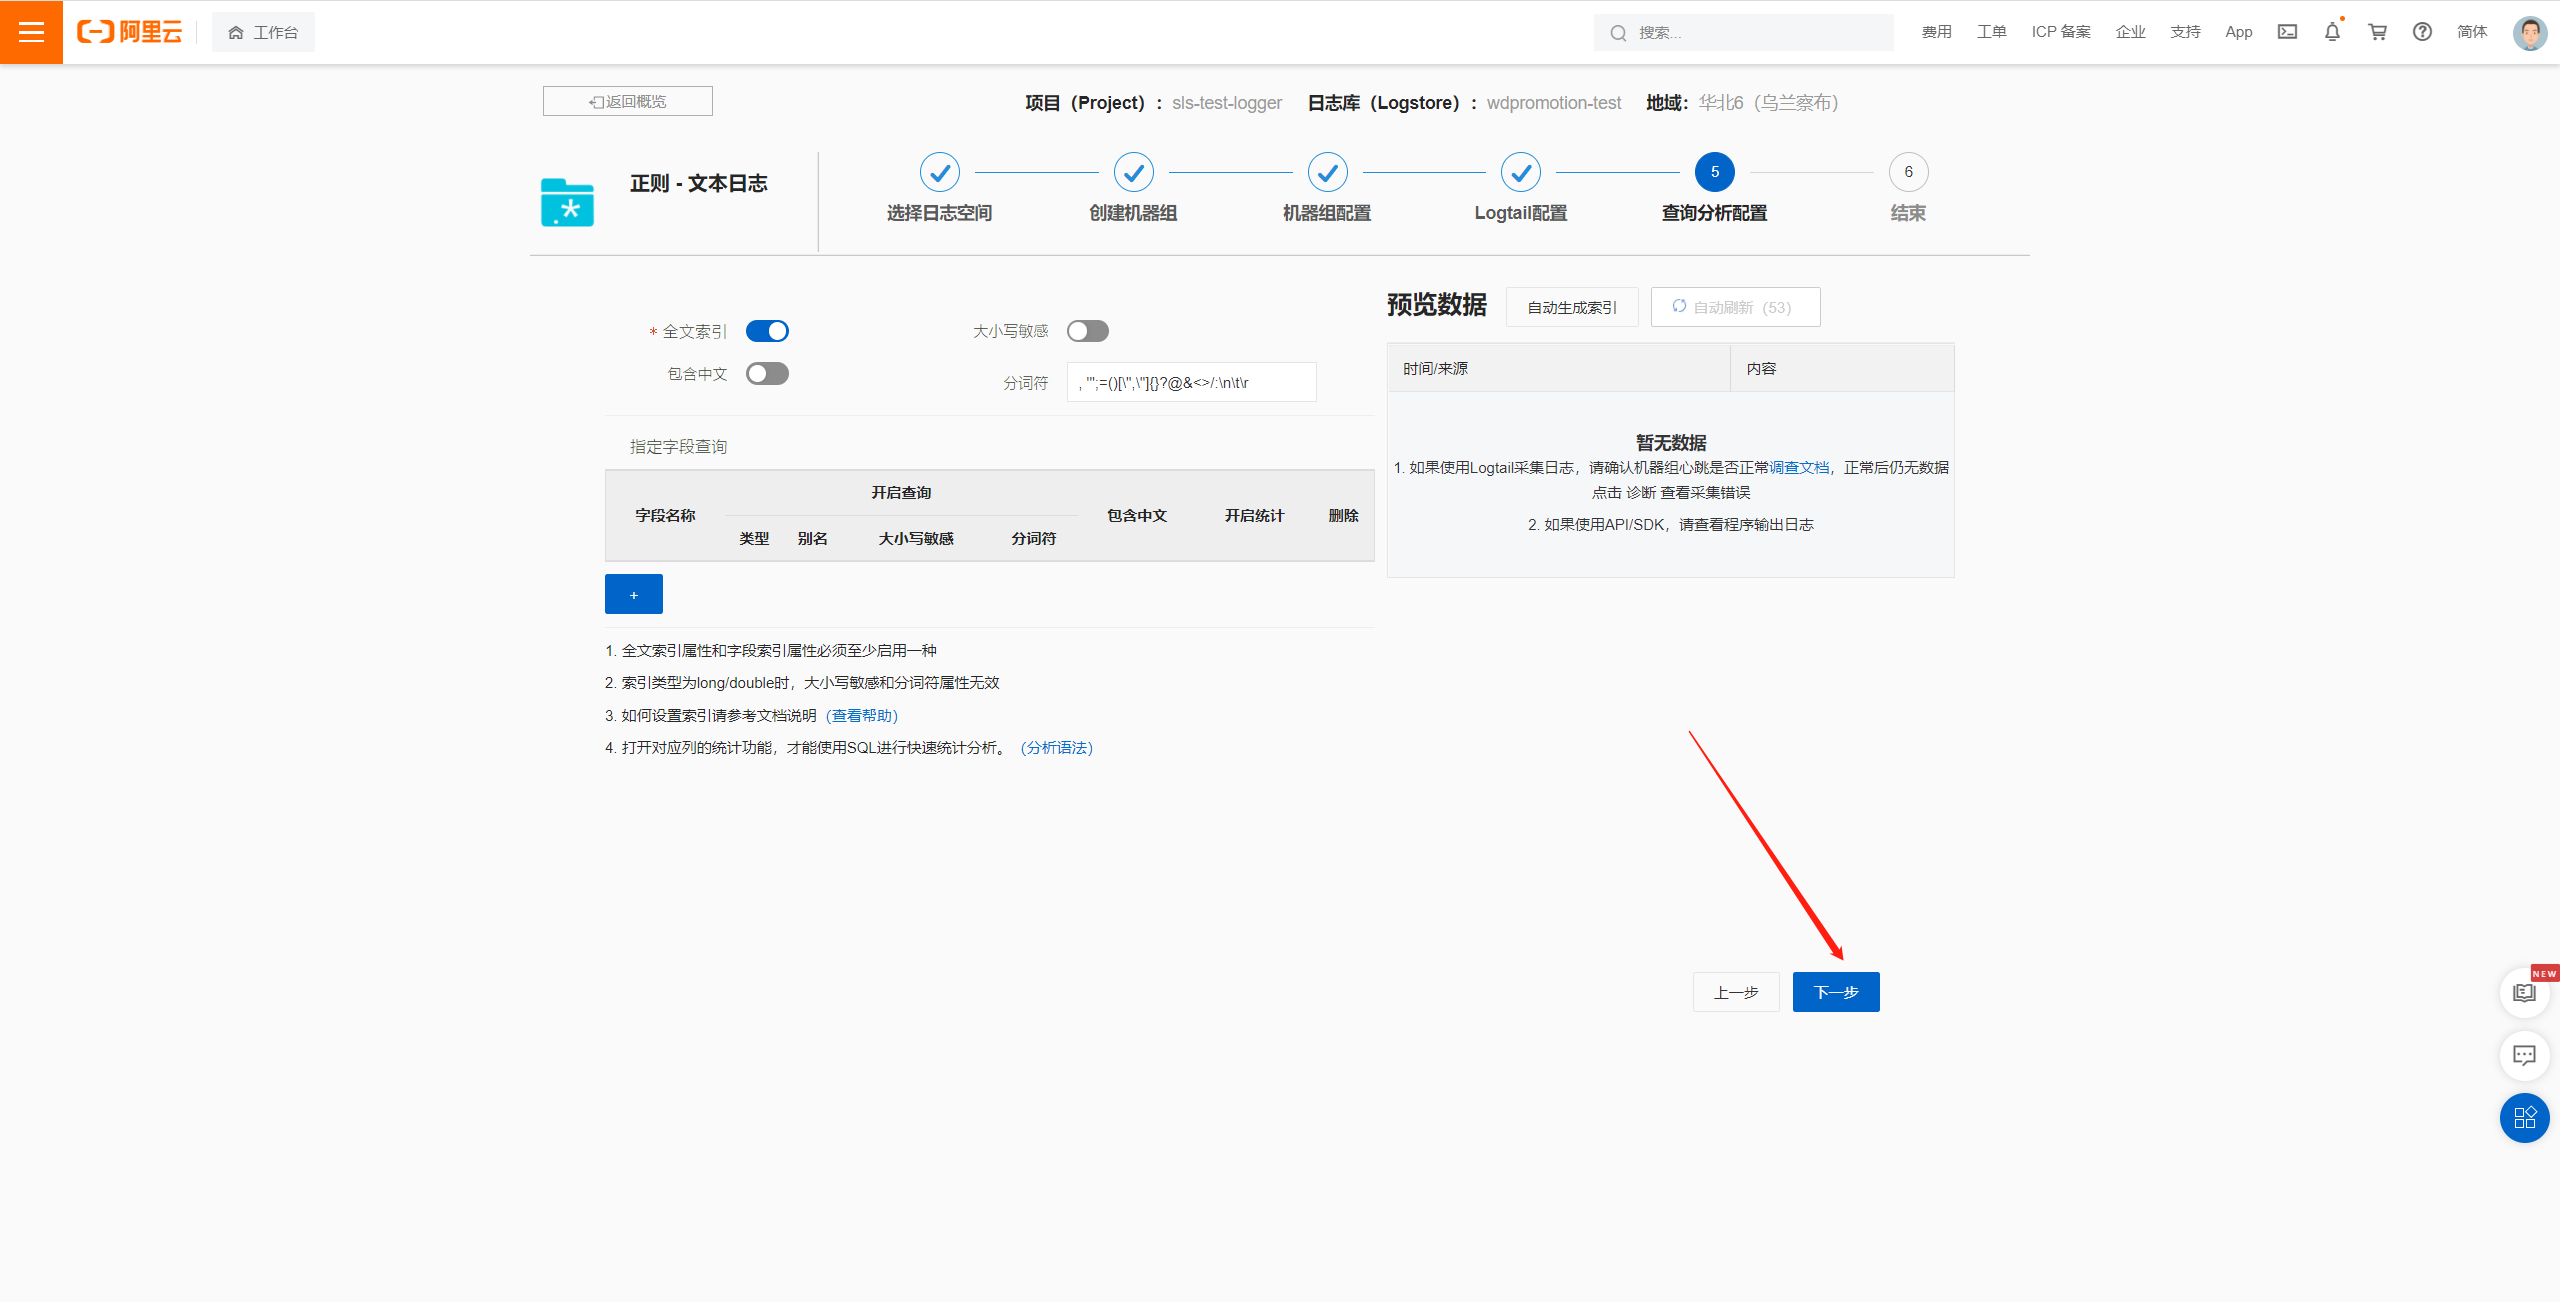
Task: Open user avatar profile menu
Action: [x=2529, y=32]
